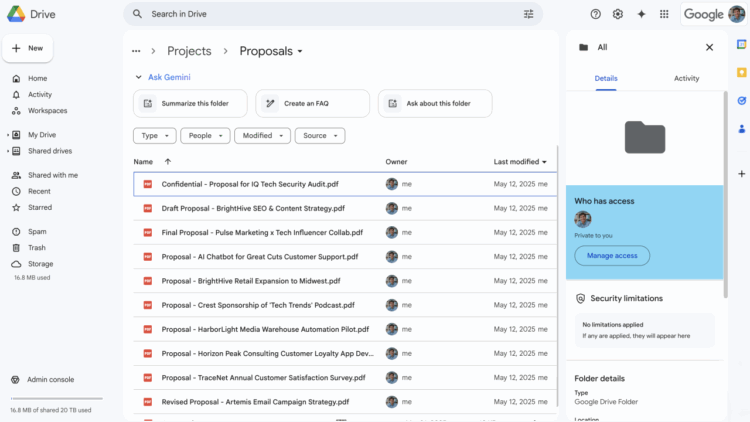Click PDF icon of Draft BrightHive SEO proposal

coord(148,208)
